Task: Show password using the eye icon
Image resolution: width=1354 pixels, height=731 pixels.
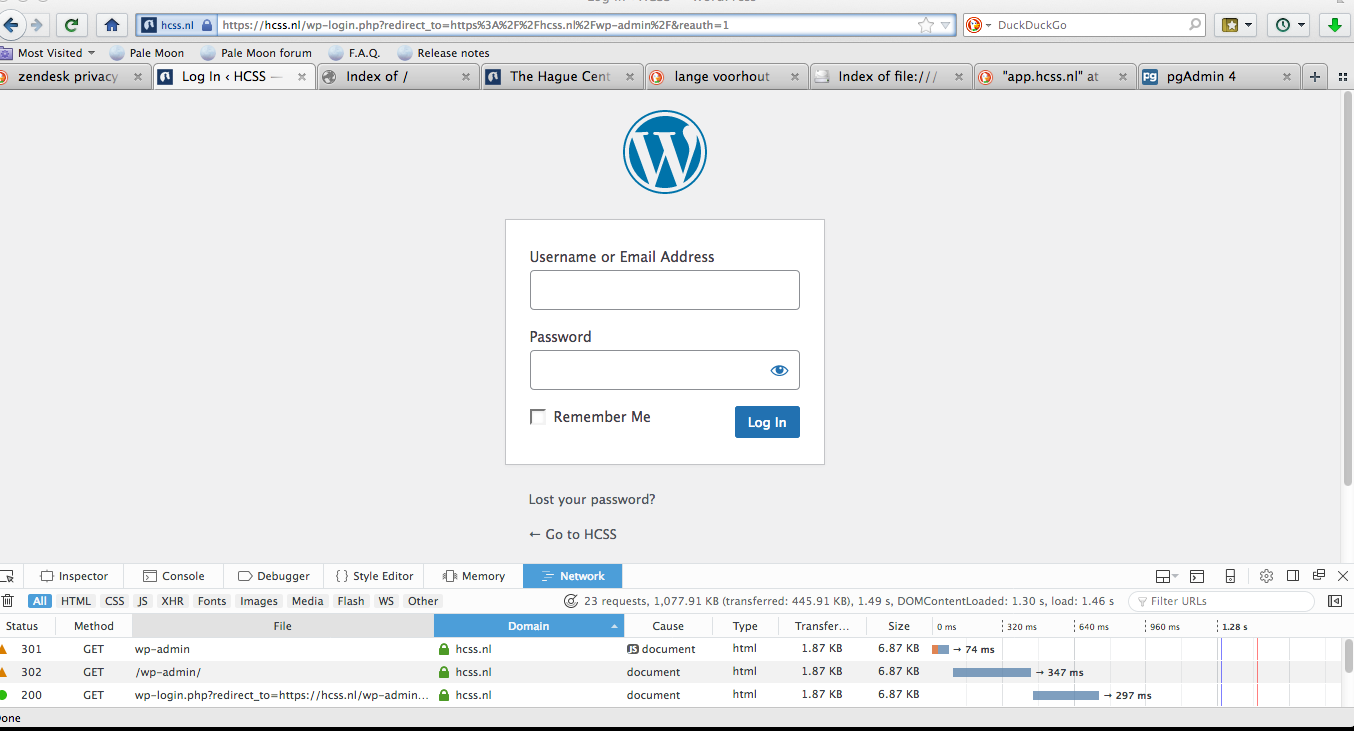Action: pos(779,370)
